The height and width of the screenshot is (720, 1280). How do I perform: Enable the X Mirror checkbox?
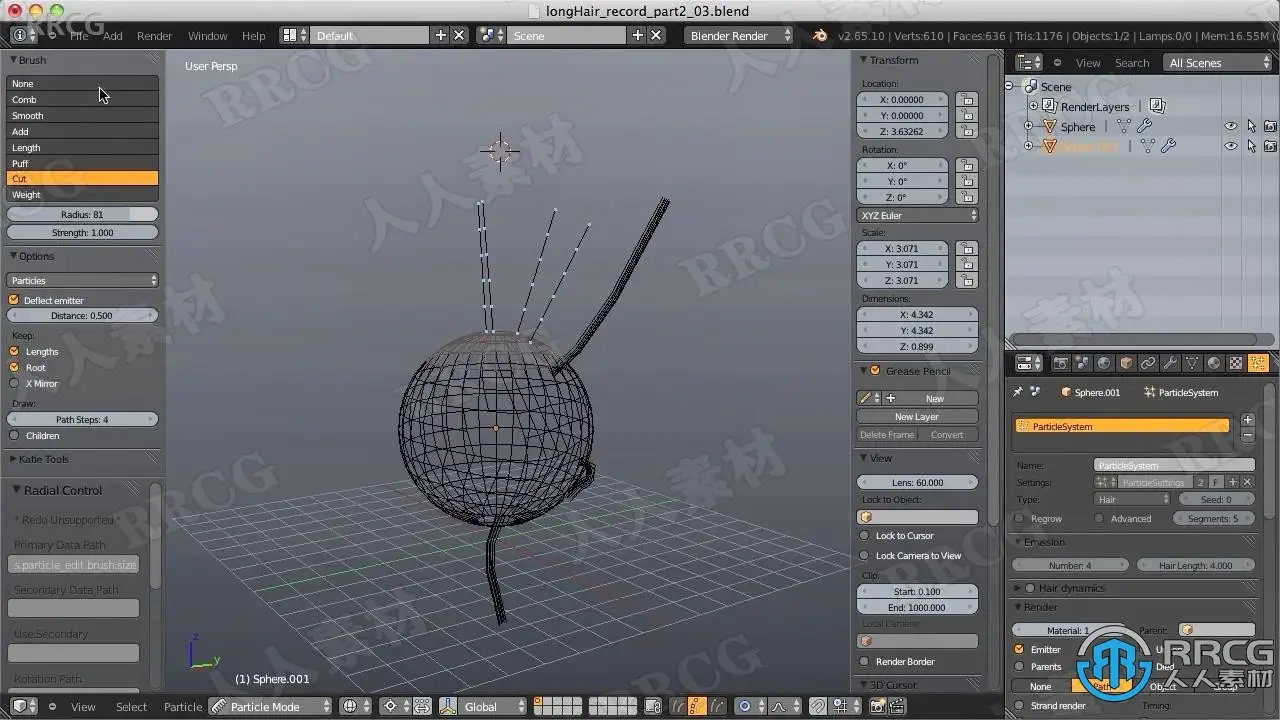click(14, 383)
